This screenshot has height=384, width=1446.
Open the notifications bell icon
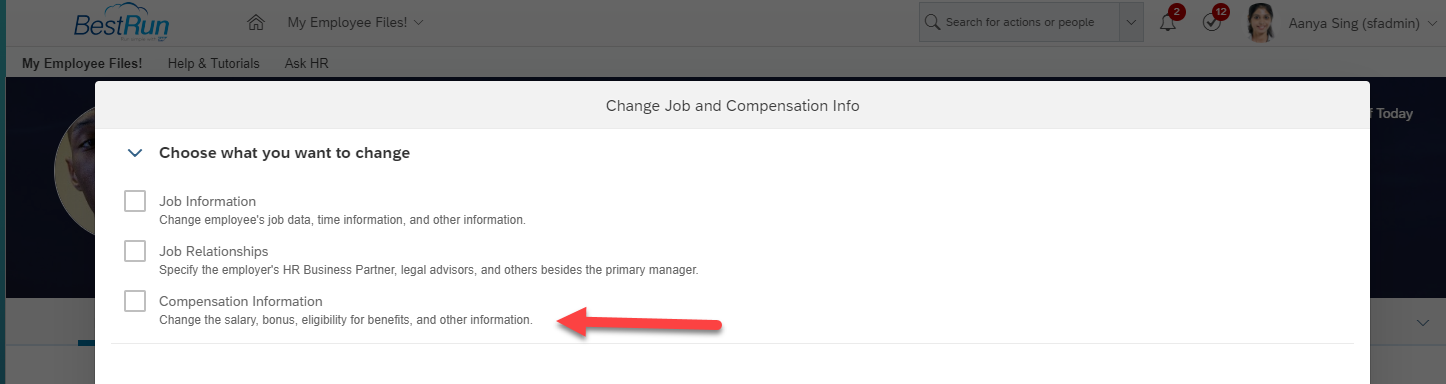pyautogui.click(x=1168, y=22)
